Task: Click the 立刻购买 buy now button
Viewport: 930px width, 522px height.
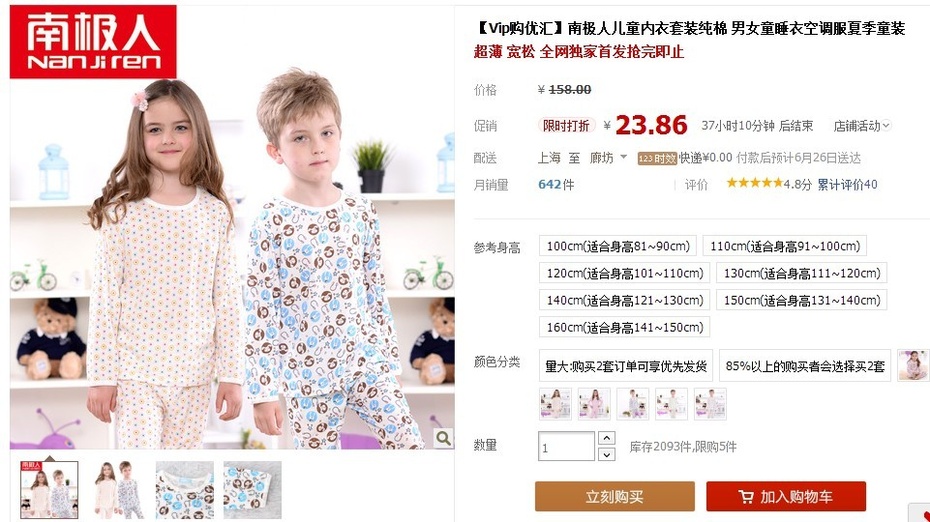Action: point(614,496)
